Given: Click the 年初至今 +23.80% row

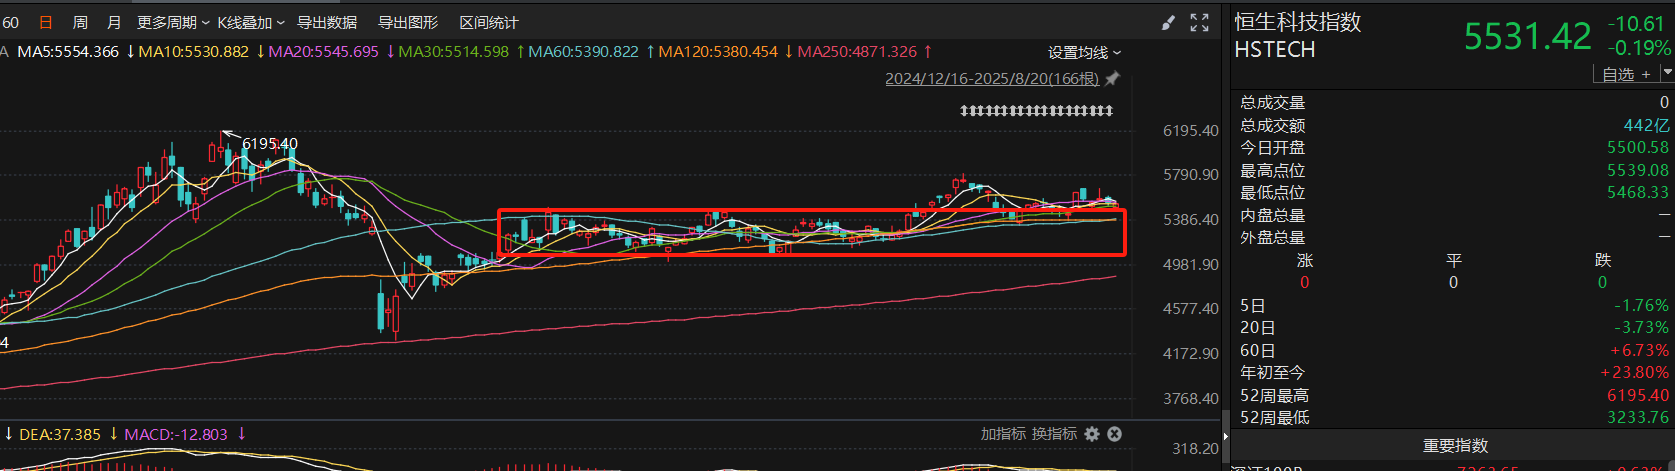Looking at the screenshot, I should 1455,372.
